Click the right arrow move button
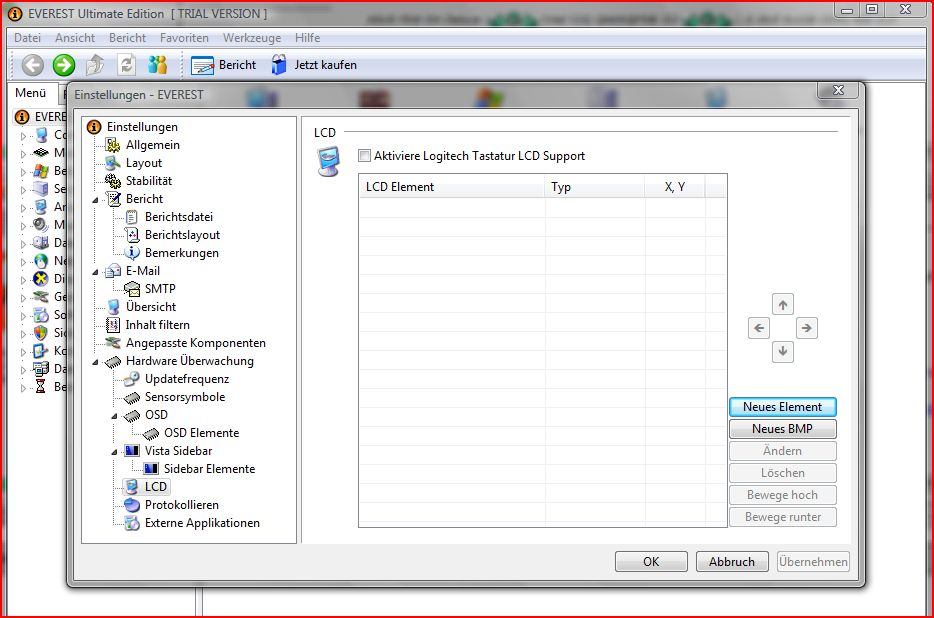 point(807,328)
